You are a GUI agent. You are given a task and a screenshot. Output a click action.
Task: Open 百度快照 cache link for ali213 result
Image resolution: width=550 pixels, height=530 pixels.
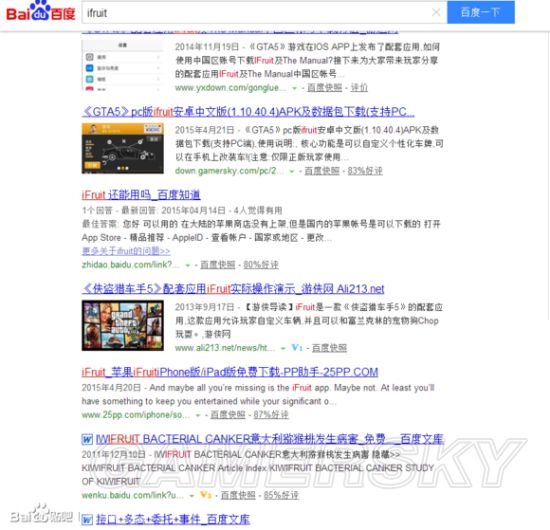329,348
